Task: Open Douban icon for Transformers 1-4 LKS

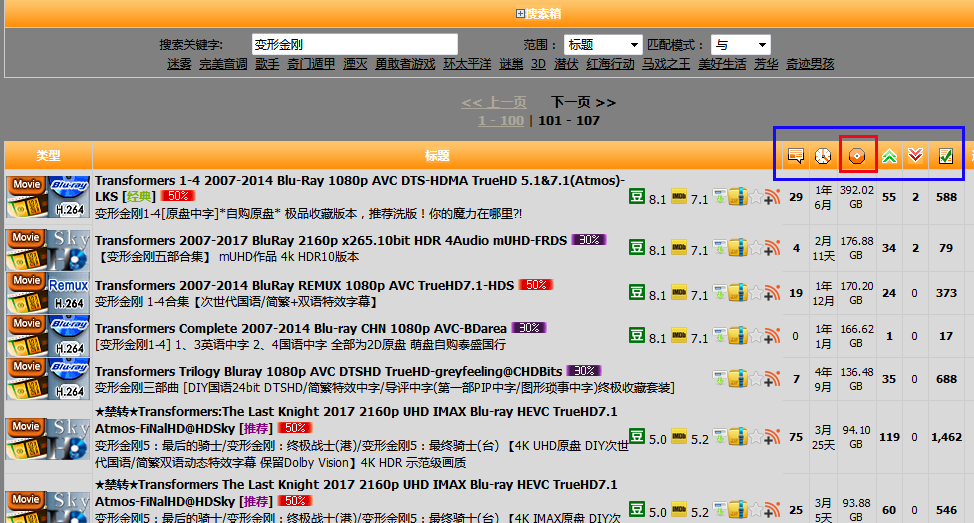Action: pyautogui.click(x=637, y=197)
